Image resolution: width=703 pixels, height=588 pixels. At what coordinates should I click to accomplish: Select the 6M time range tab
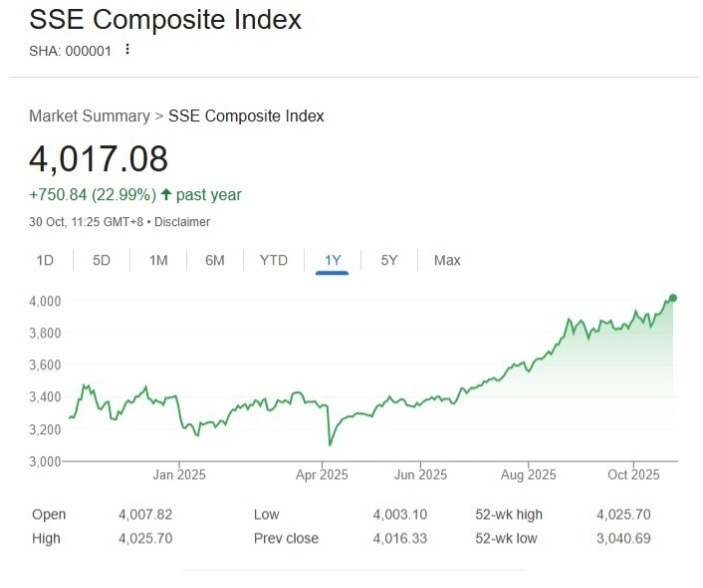tap(215, 260)
